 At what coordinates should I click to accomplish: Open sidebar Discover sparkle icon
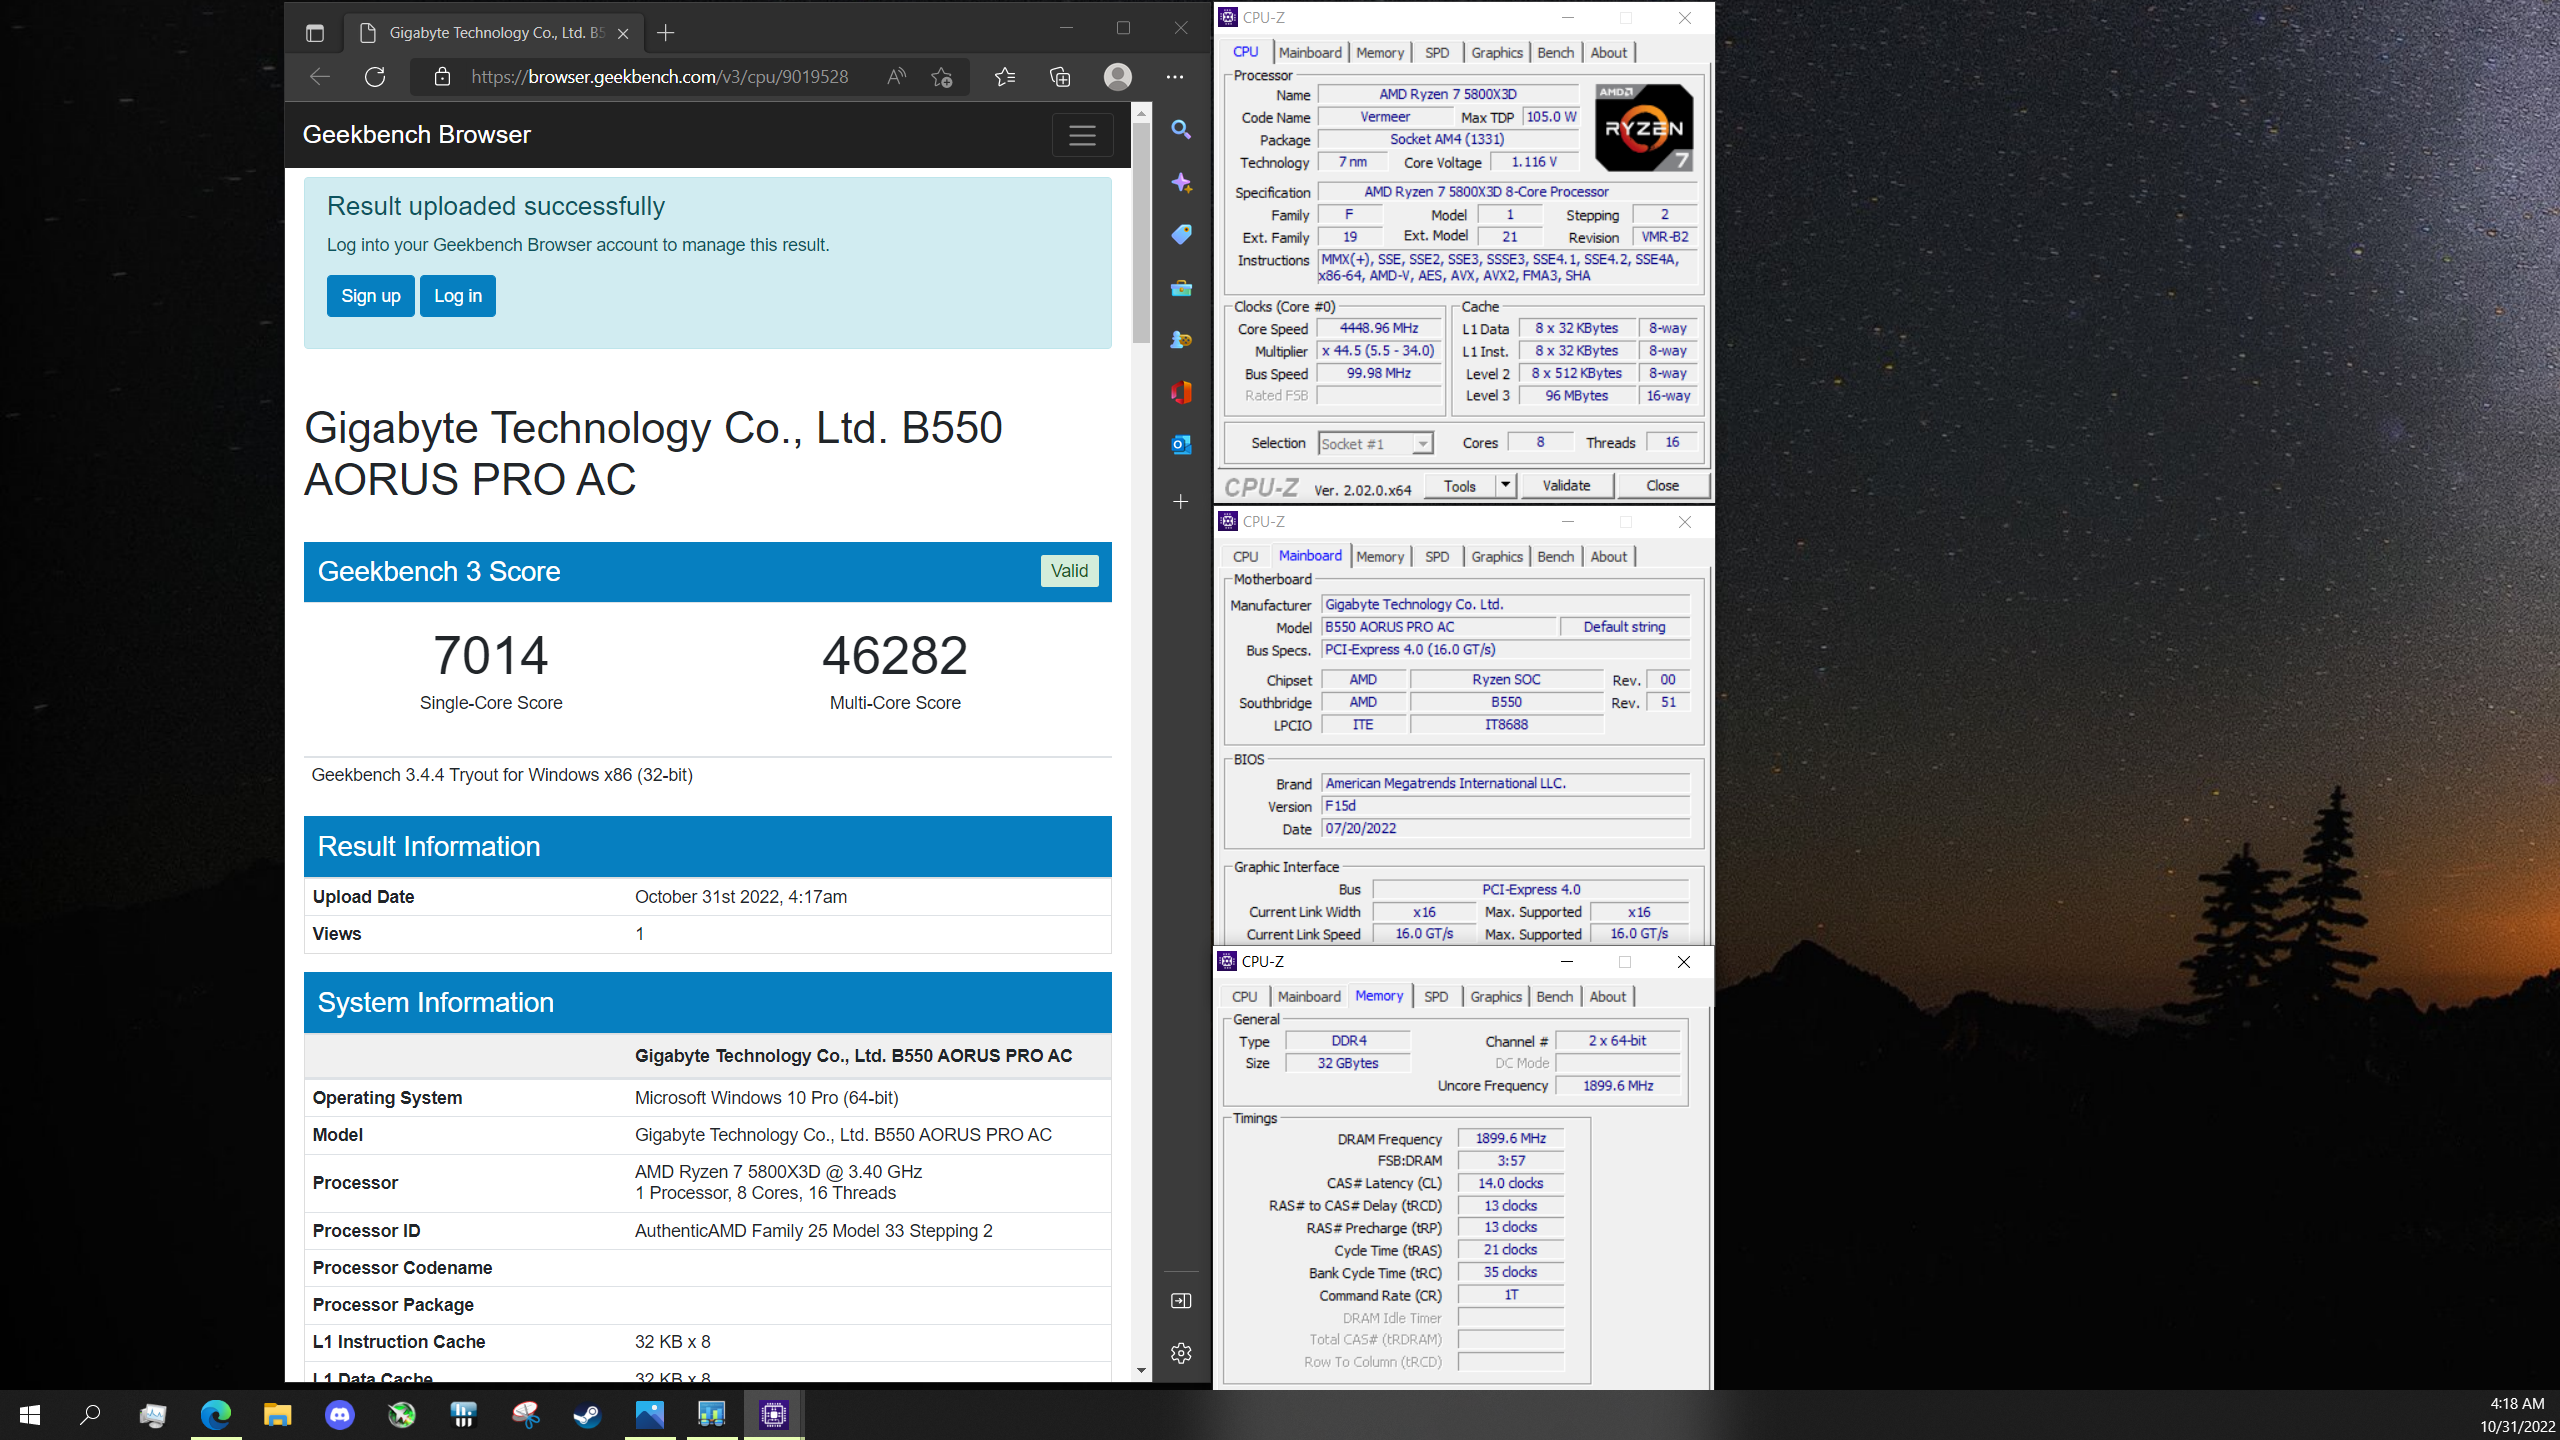click(1181, 183)
